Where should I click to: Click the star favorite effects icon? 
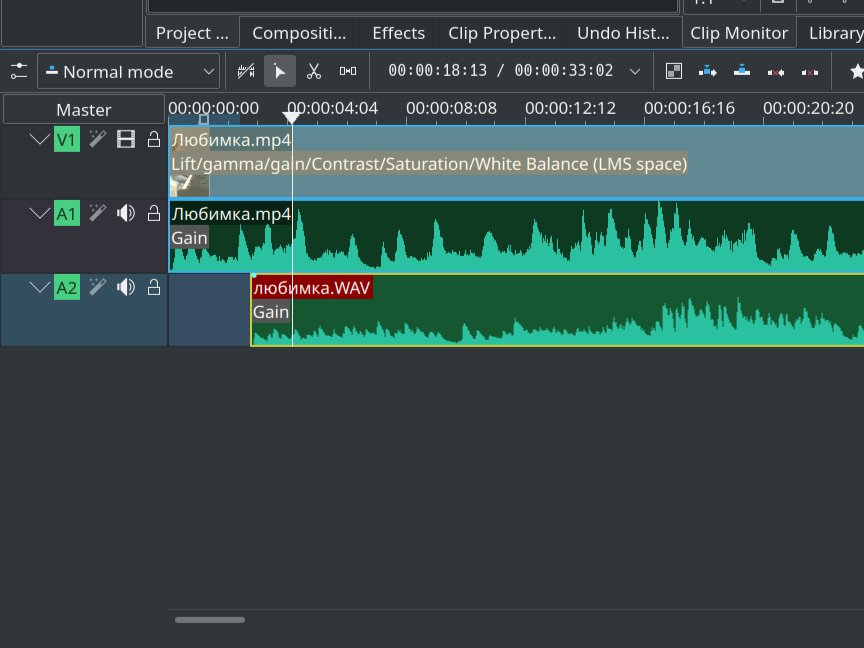click(856, 71)
